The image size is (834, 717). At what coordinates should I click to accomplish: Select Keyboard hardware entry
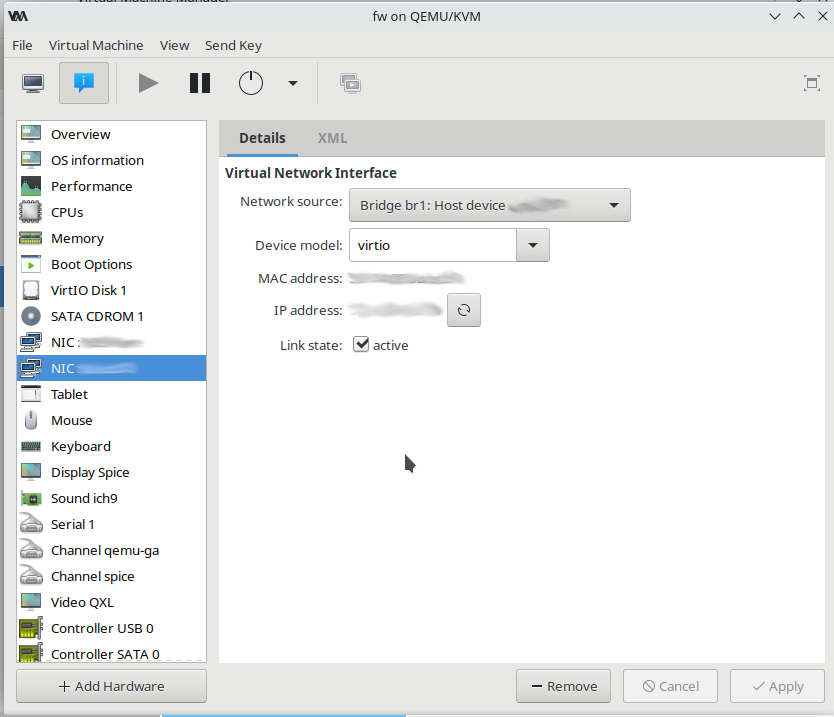point(112,446)
